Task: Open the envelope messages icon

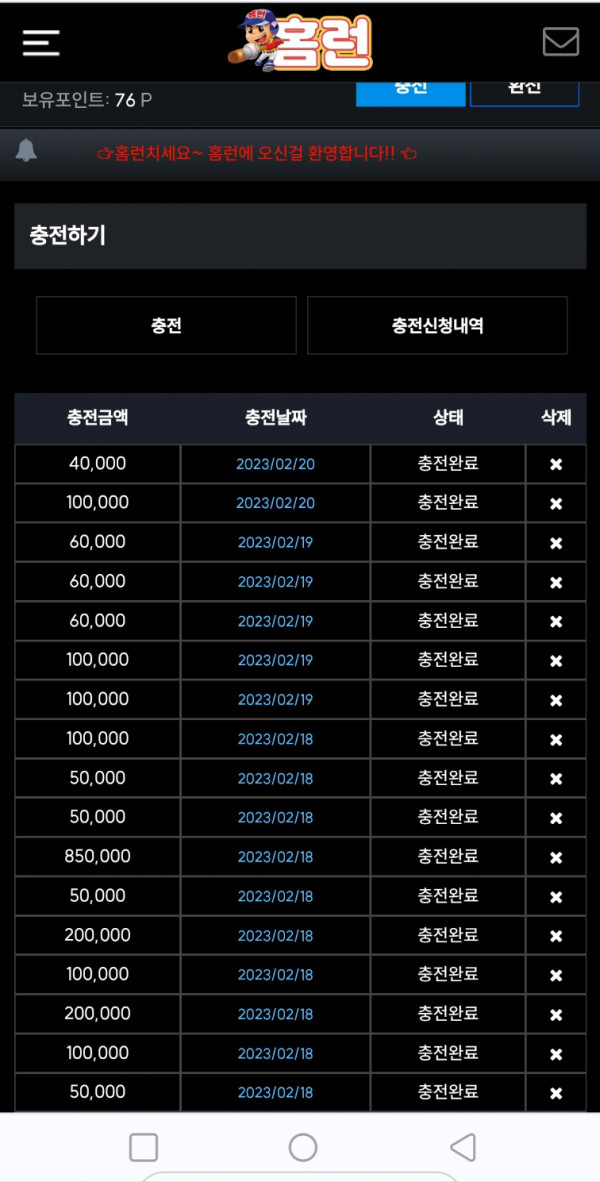Action: (561, 41)
